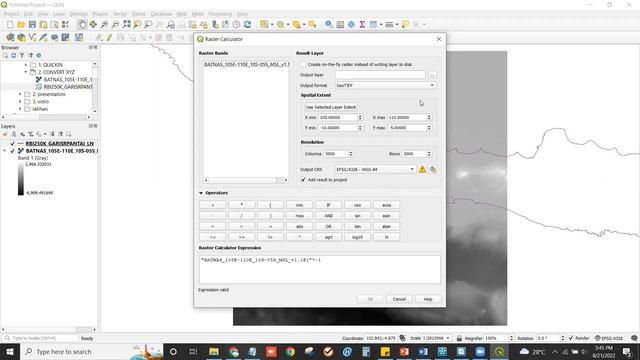Click the Columns stepper arrows

point(350,154)
